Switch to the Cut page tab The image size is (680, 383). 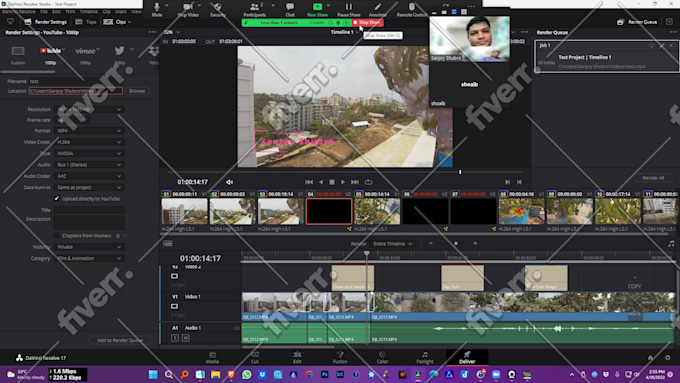255,358
